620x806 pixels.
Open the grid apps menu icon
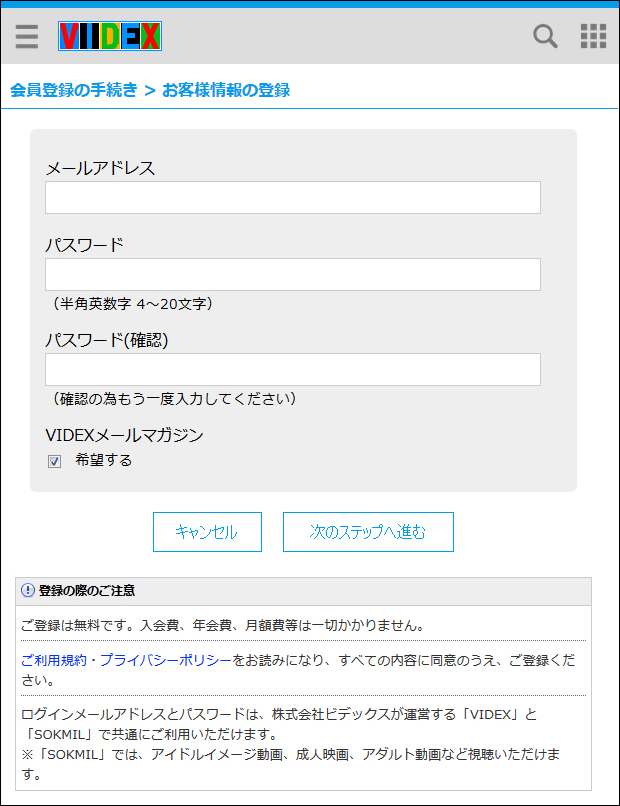[x=593, y=36]
